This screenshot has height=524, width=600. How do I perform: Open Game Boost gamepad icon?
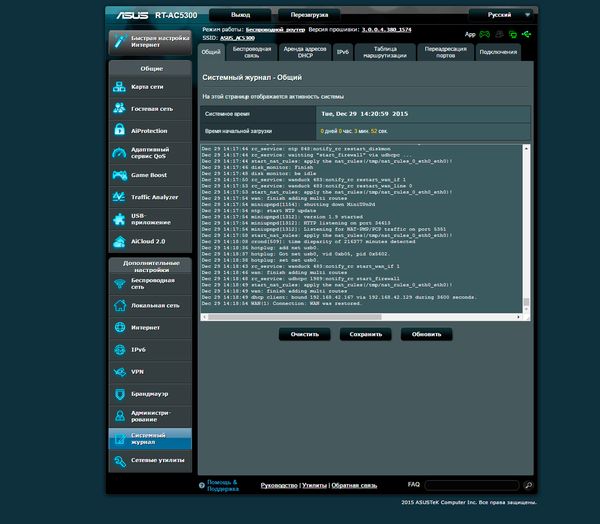coord(119,175)
